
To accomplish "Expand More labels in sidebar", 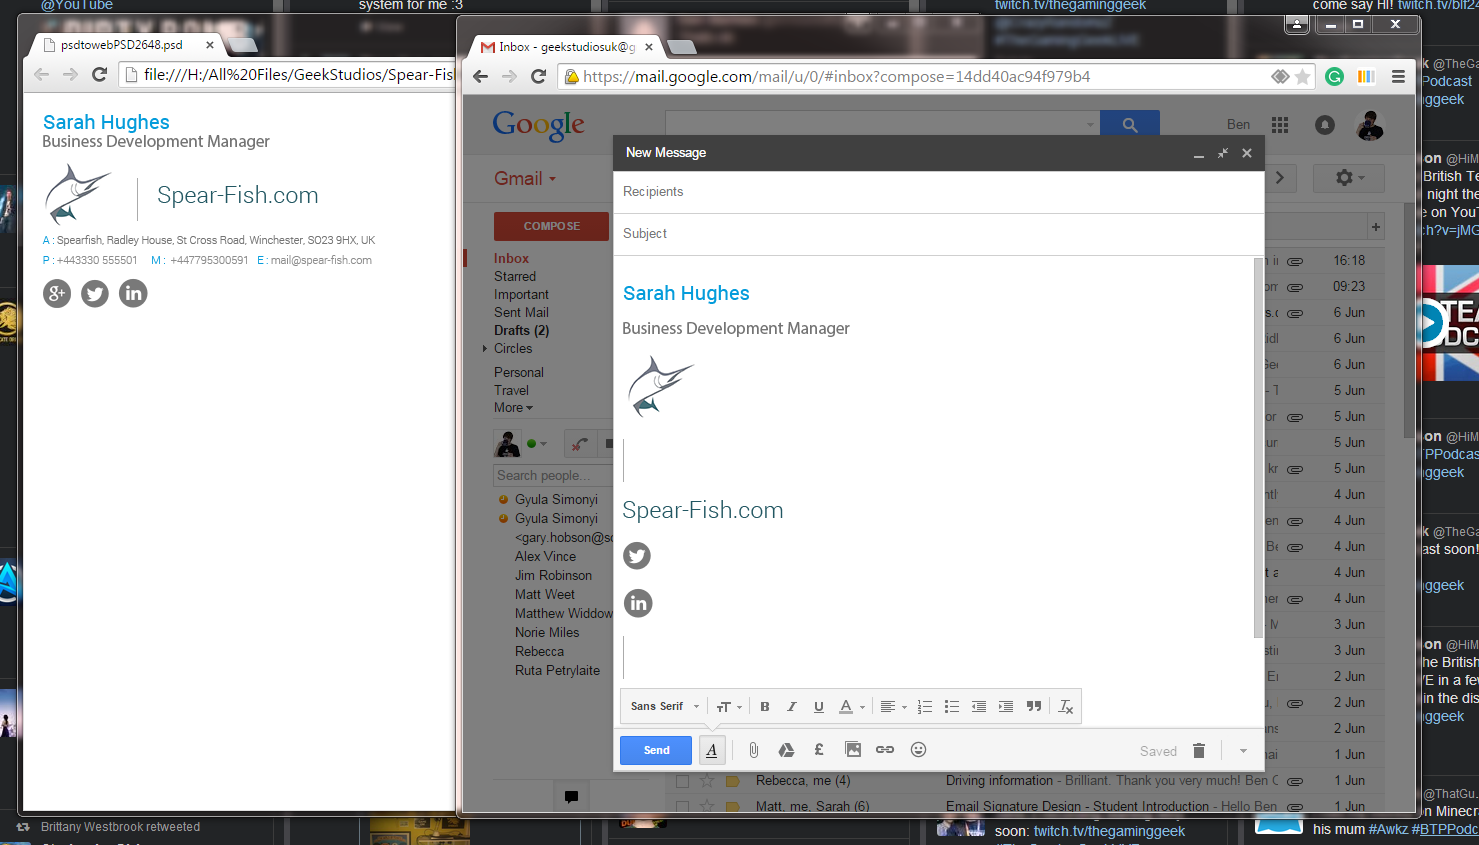I will [513, 408].
